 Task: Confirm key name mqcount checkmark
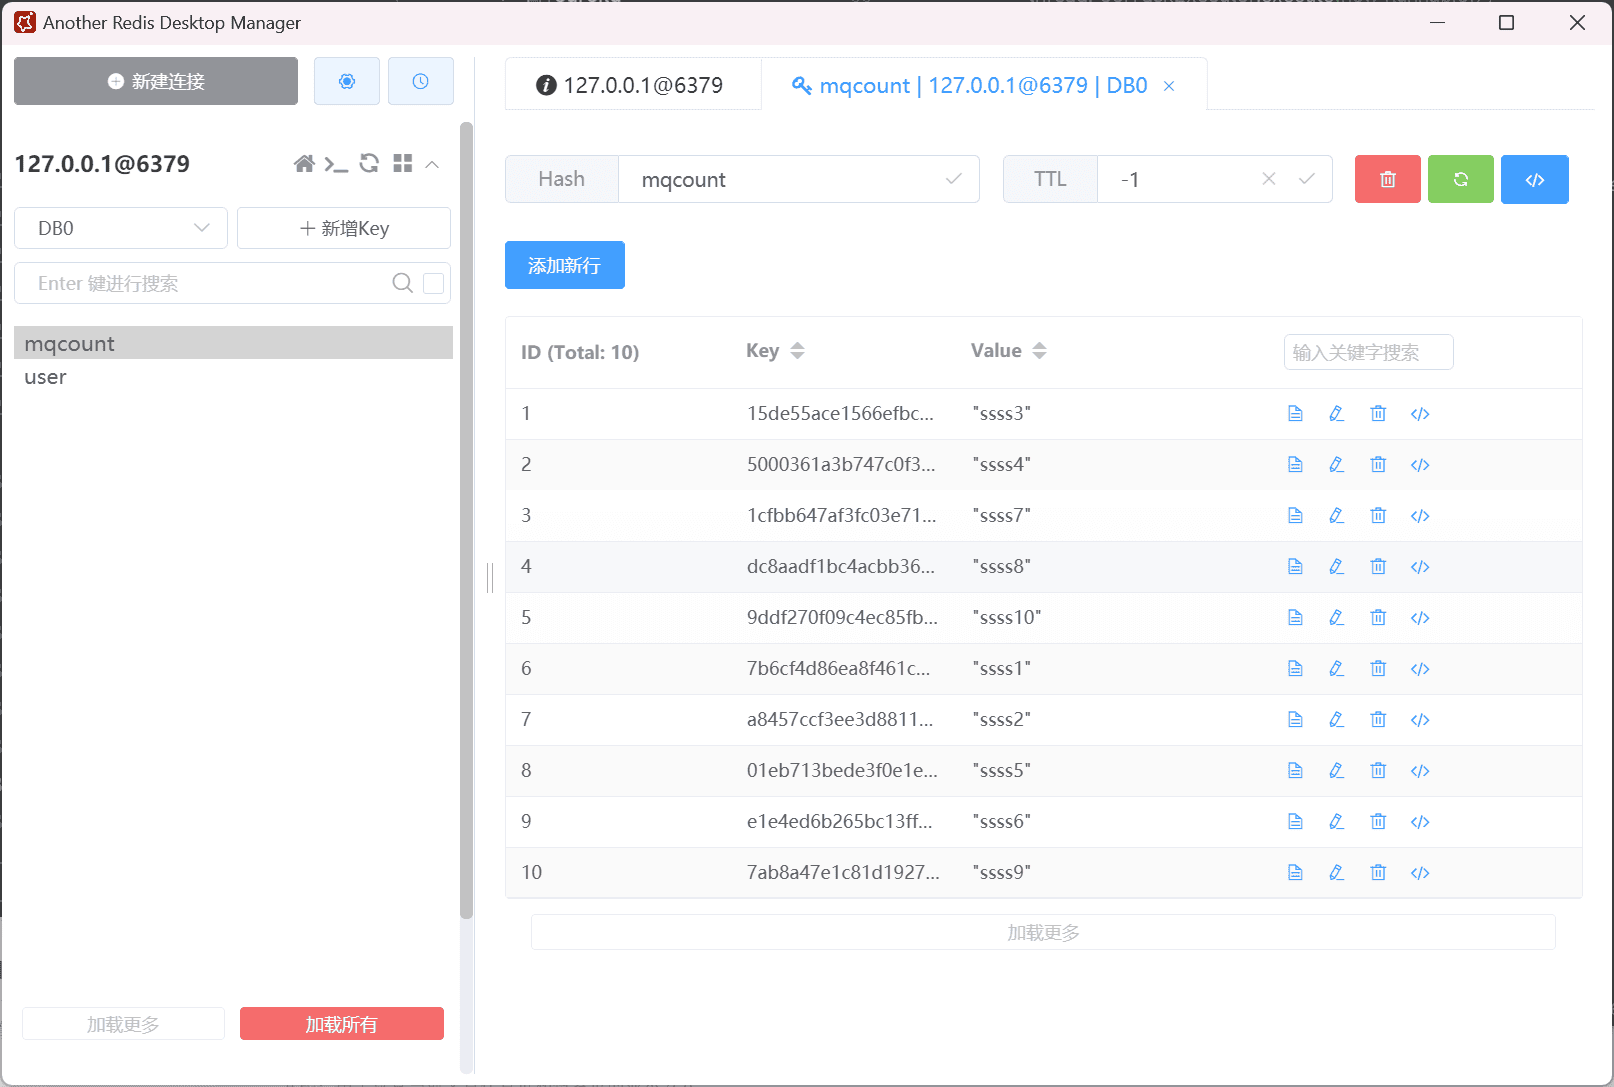click(954, 179)
